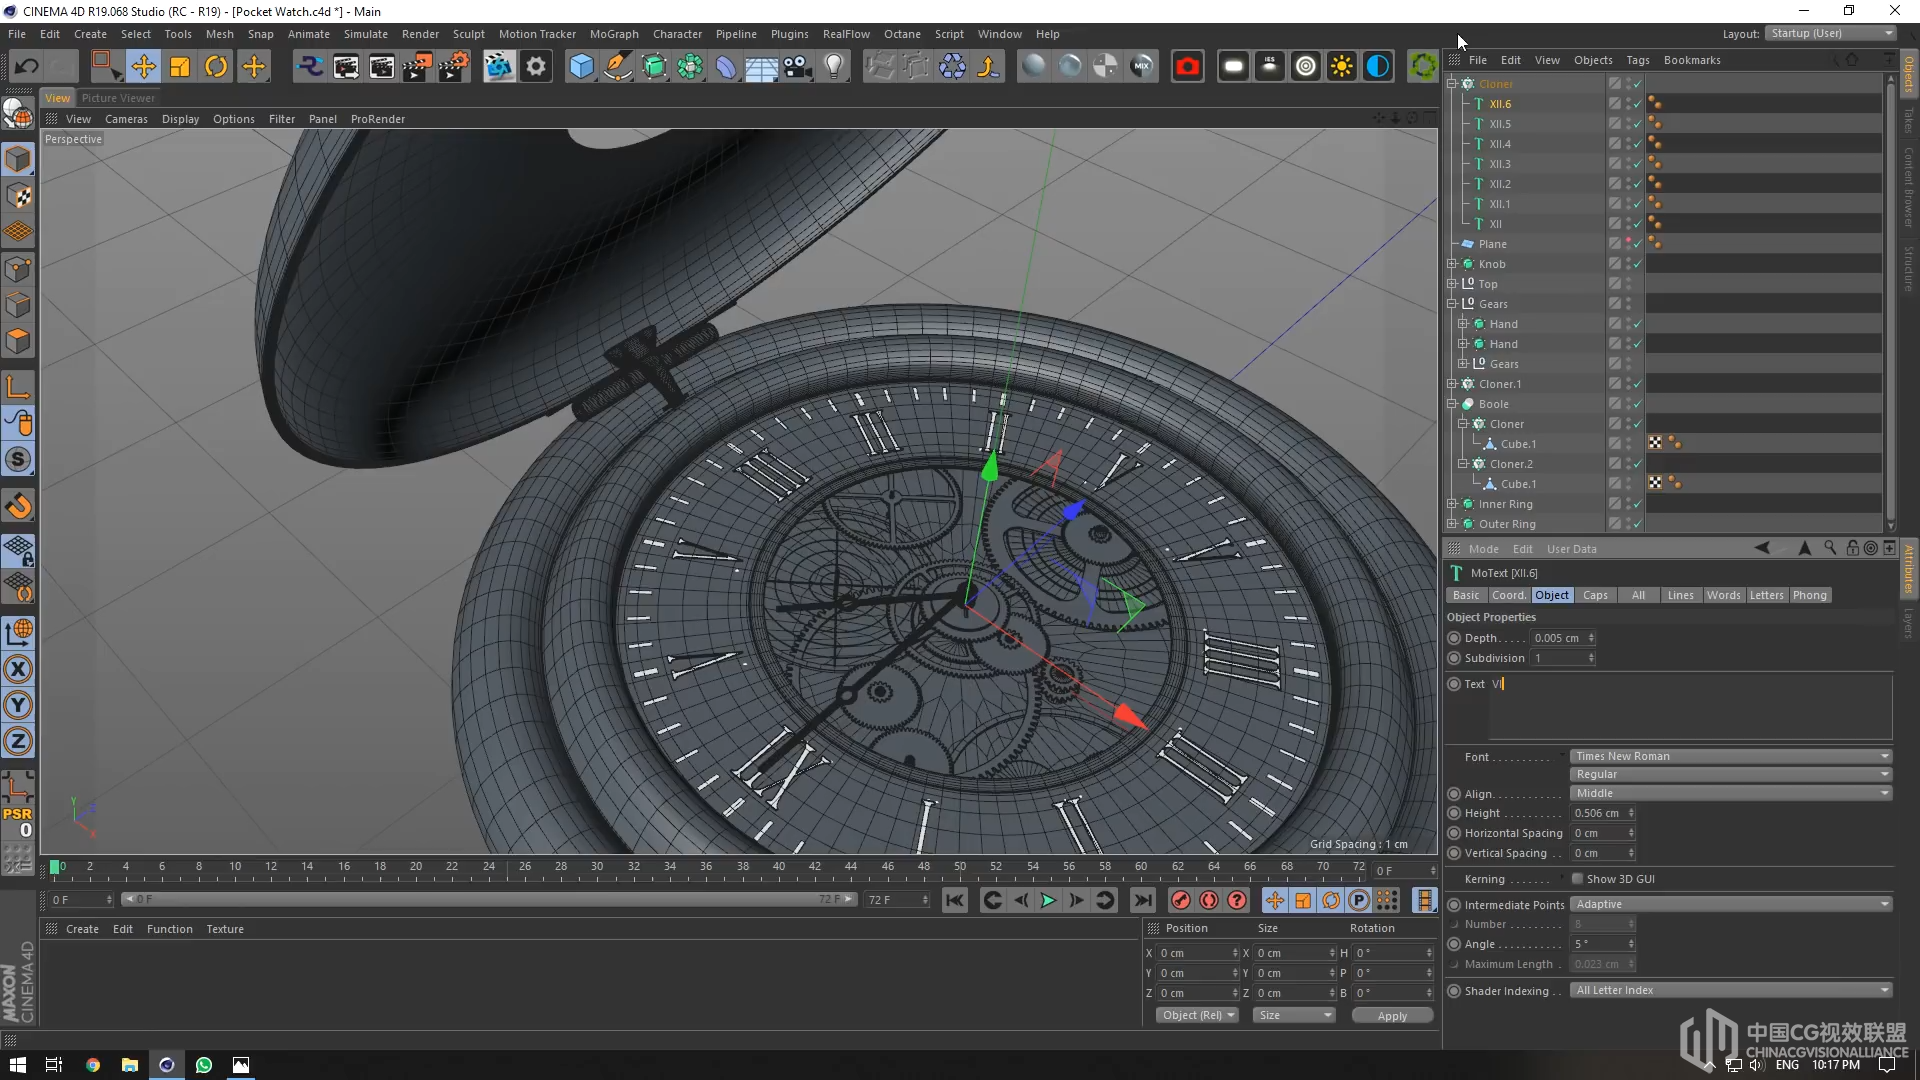The height and width of the screenshot is (1080, 1920).
Task: Click the PSR reset icon
Action: 18,821
